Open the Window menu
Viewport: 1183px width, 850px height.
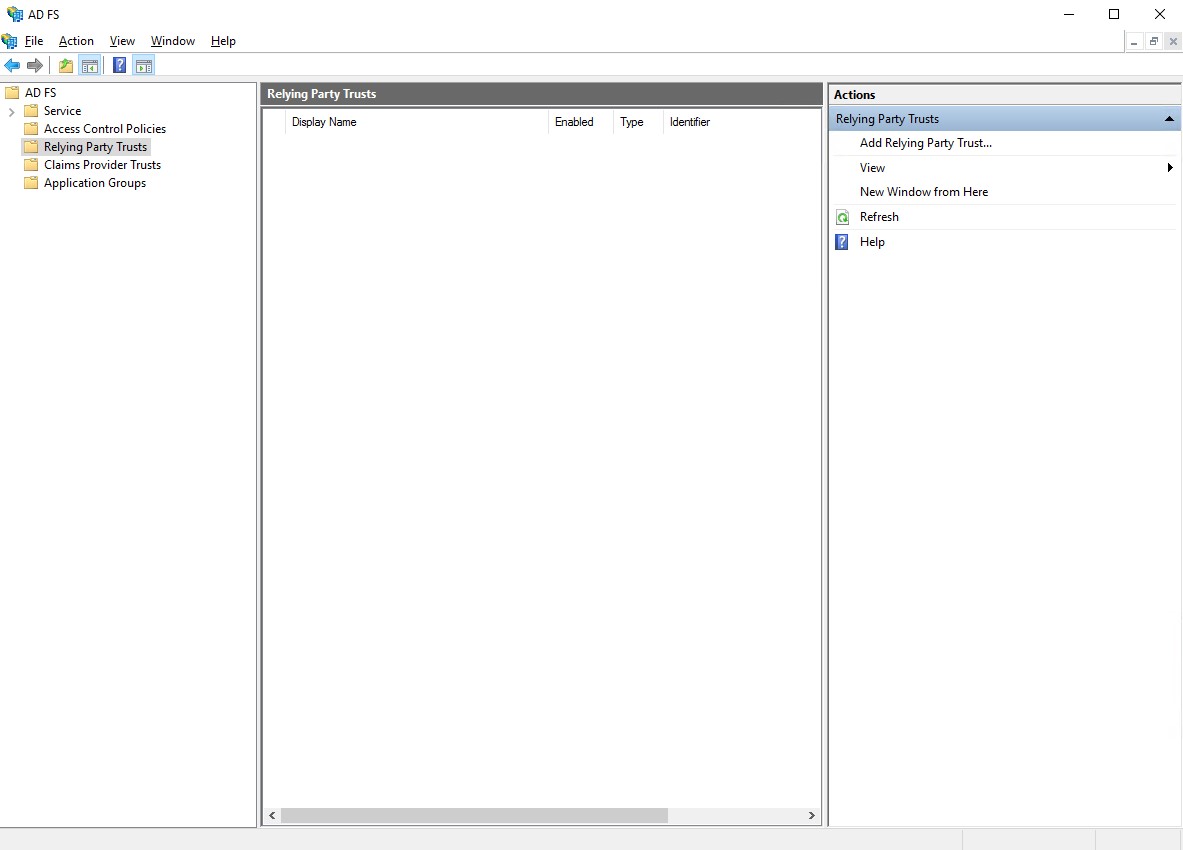(172, 41)
